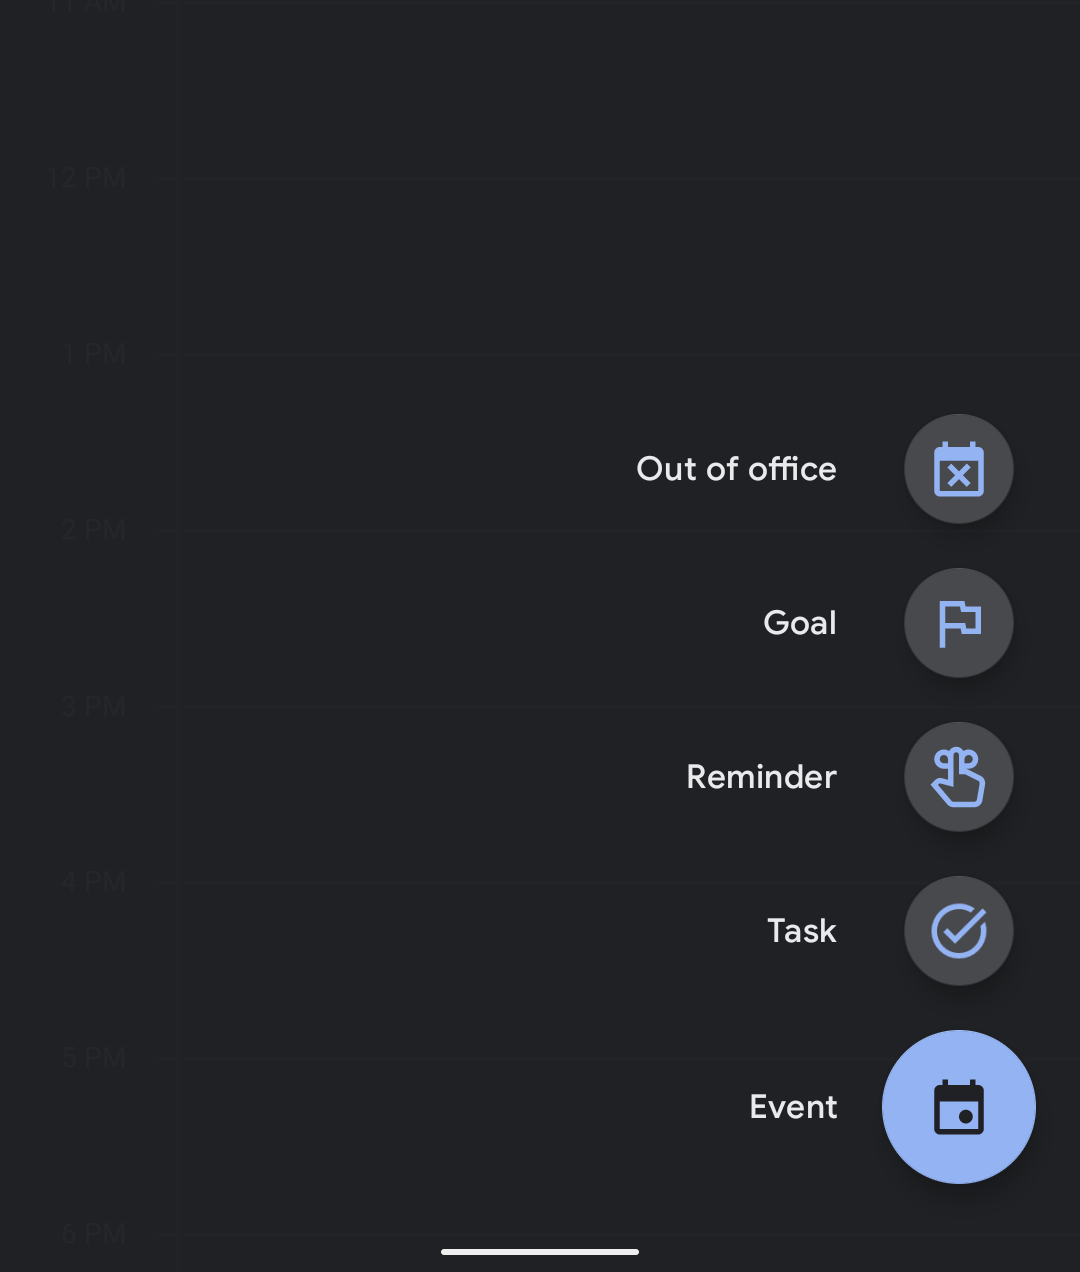Tap the Out of office calendar-x icon
This screenshot has width=1080, height=1272.
[958, 469]
